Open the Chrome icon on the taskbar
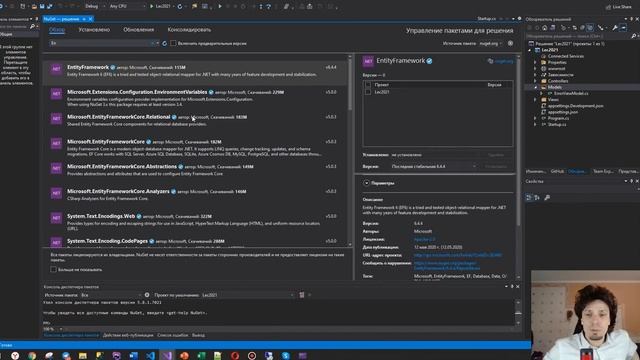This screenshot has height=360, width=640. 32,356
